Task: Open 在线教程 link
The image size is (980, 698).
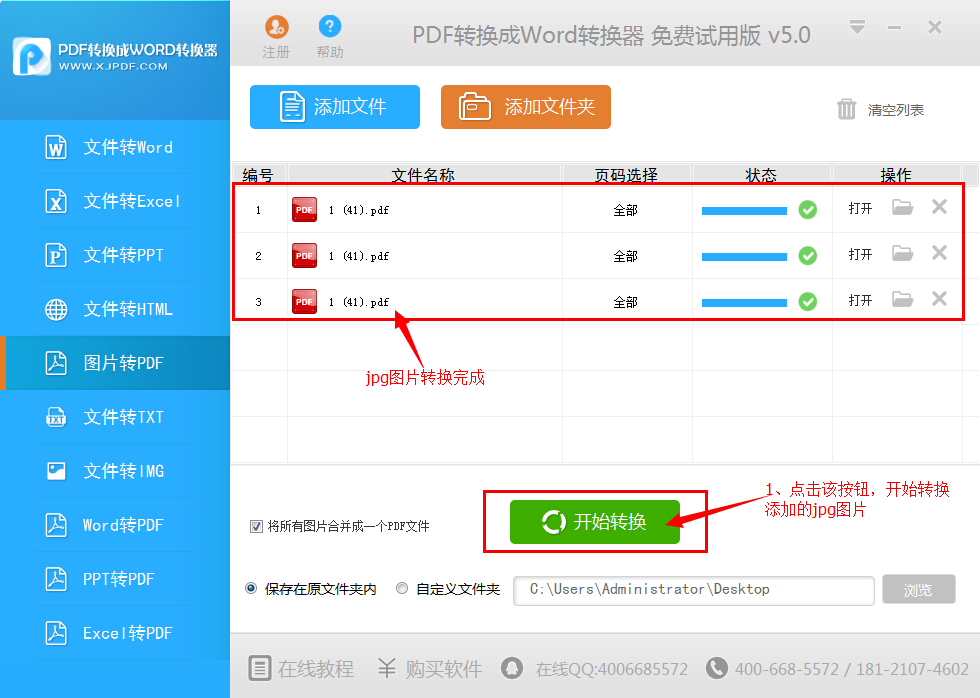Action: click(x=302, y=669)
